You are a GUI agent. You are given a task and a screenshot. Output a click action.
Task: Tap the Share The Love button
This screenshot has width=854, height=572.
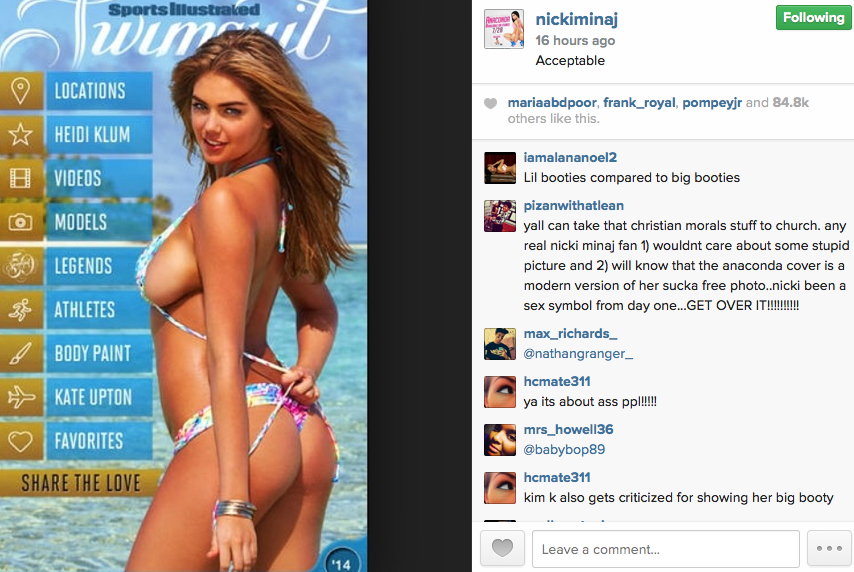(81, 483)
